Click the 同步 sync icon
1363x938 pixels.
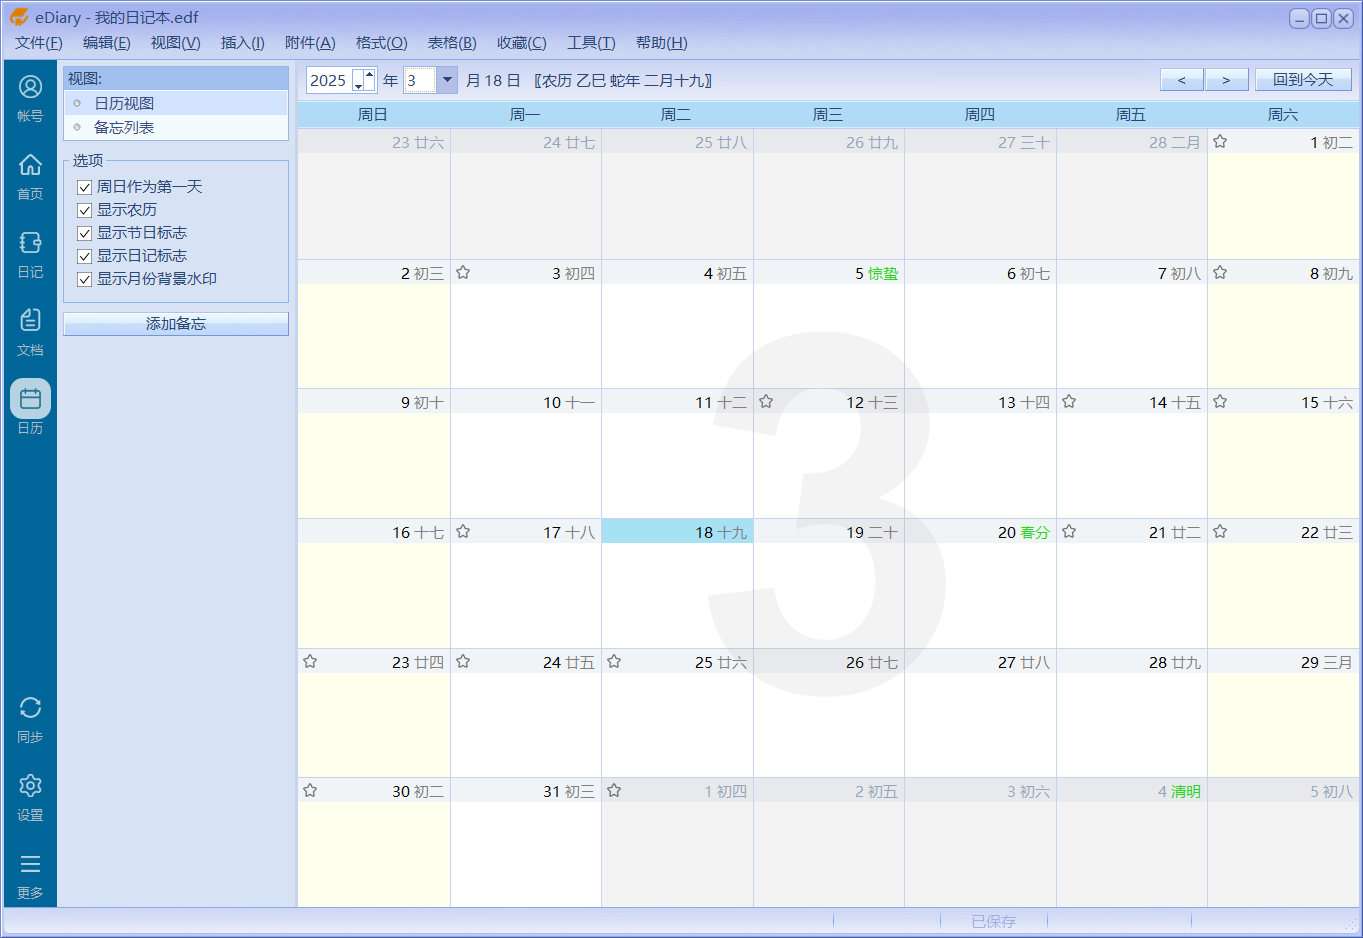pos(30,718)
